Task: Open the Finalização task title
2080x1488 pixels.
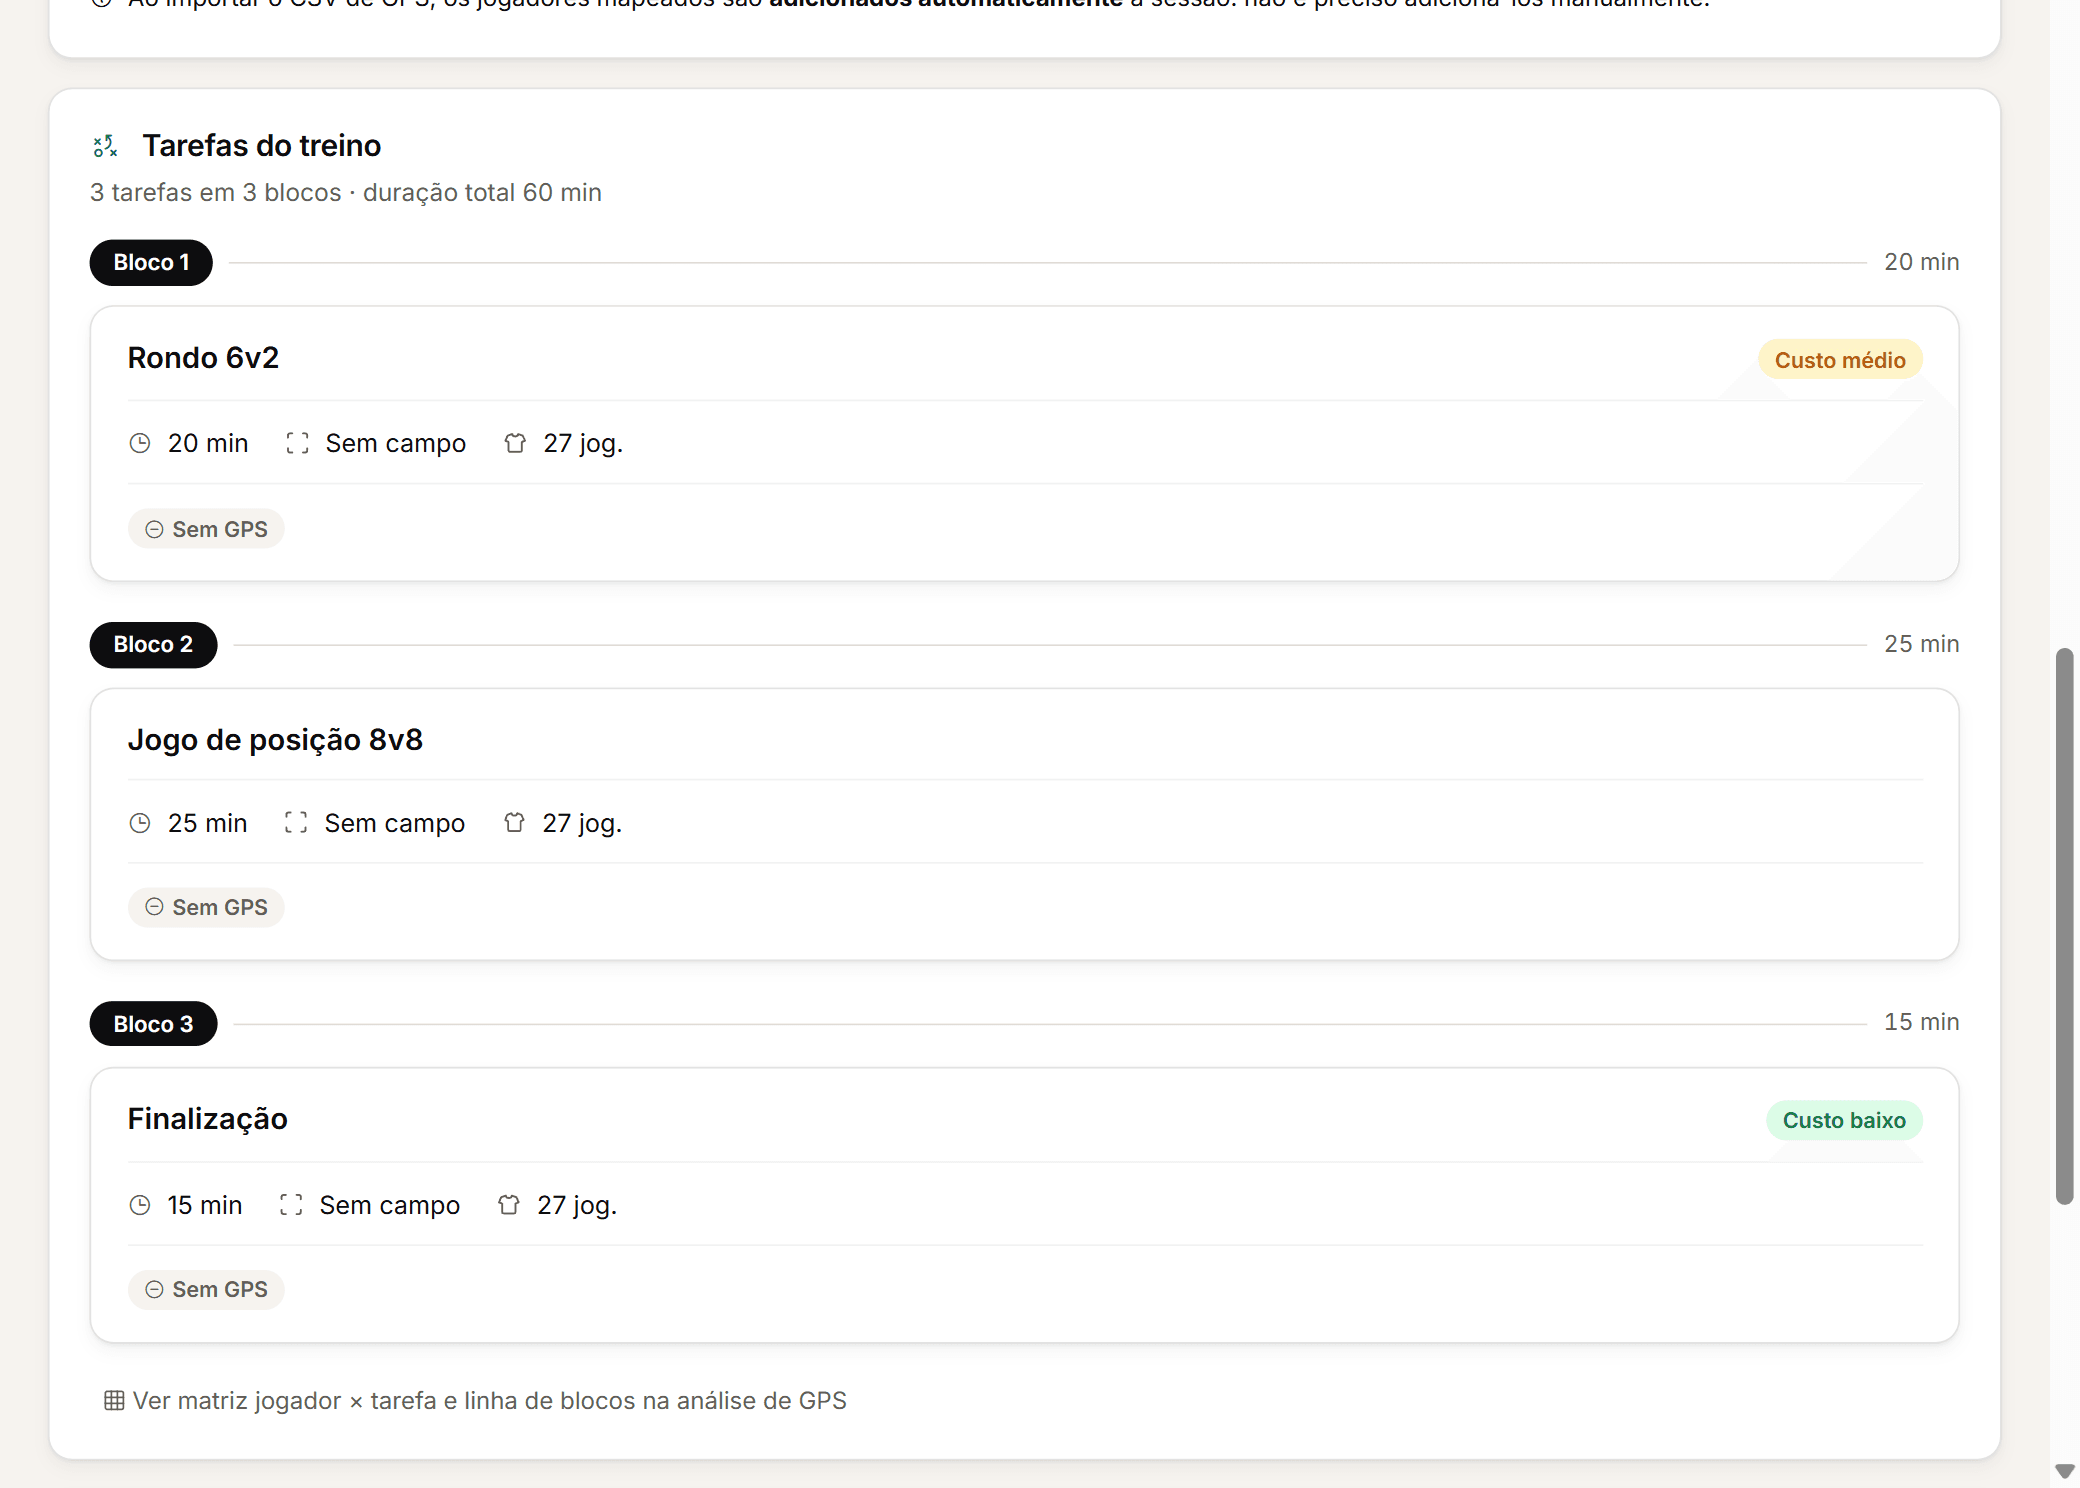Action: pos(208,1119)
